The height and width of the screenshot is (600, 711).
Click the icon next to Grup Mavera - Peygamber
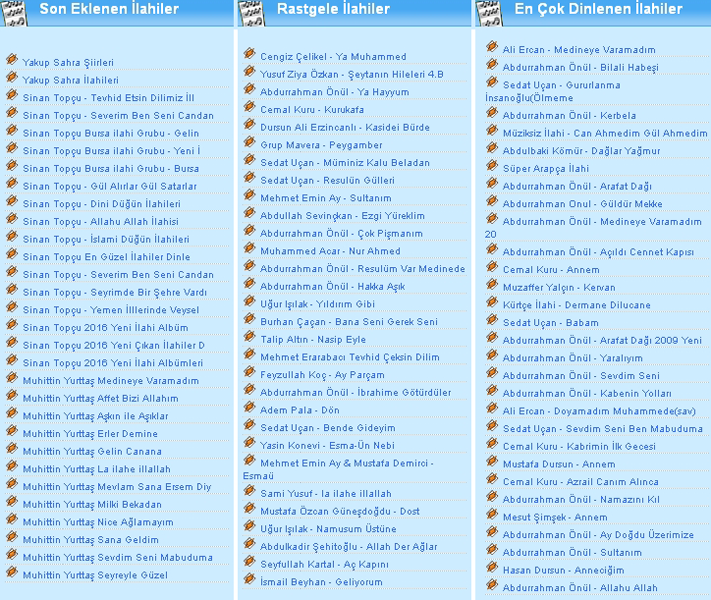pos(249,142)
